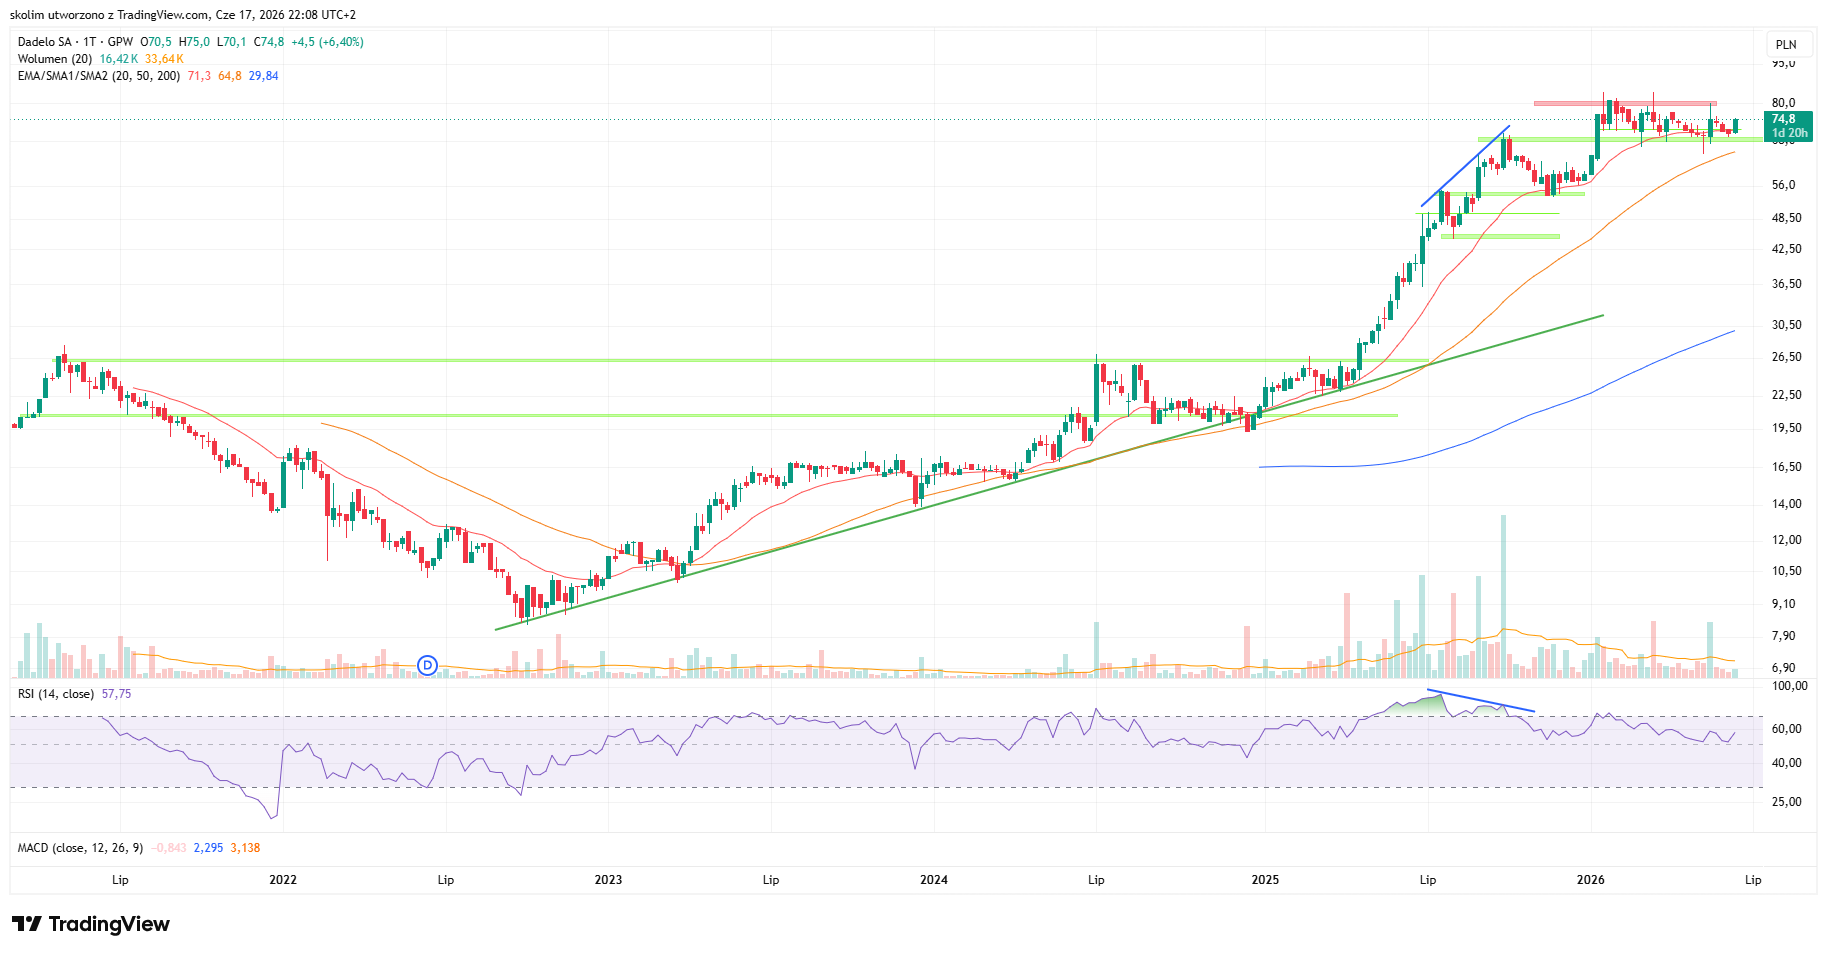Screen dimensions: 1827x954
Task: Click the change value +4,5 (+6,40%)
Action: pyautogui.click(x=327, y=42)
